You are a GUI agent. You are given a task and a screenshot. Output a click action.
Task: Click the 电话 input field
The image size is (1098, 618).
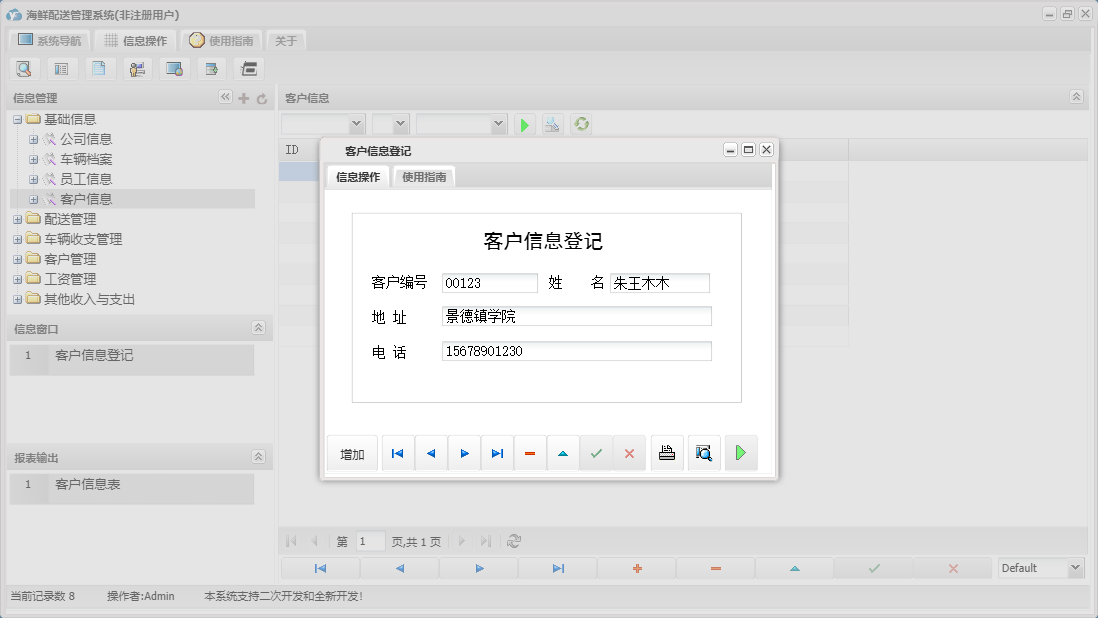576,350
